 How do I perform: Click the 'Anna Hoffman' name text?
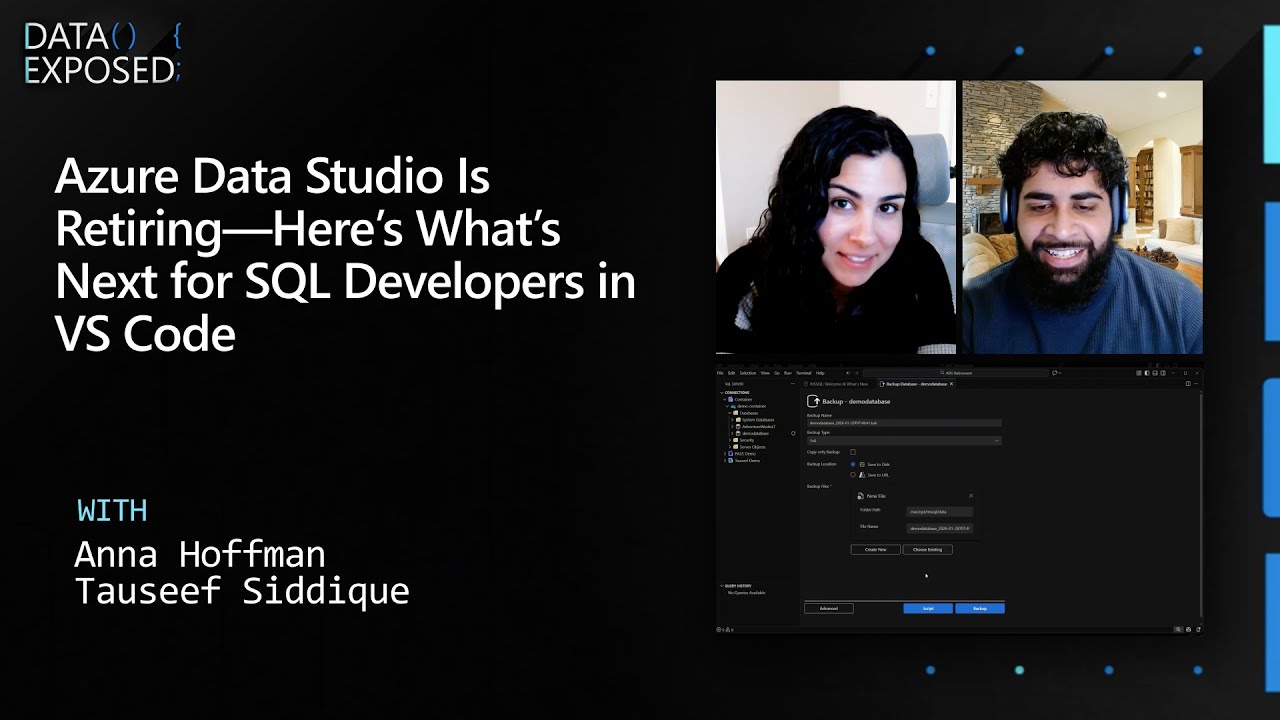tap(200, 554)
